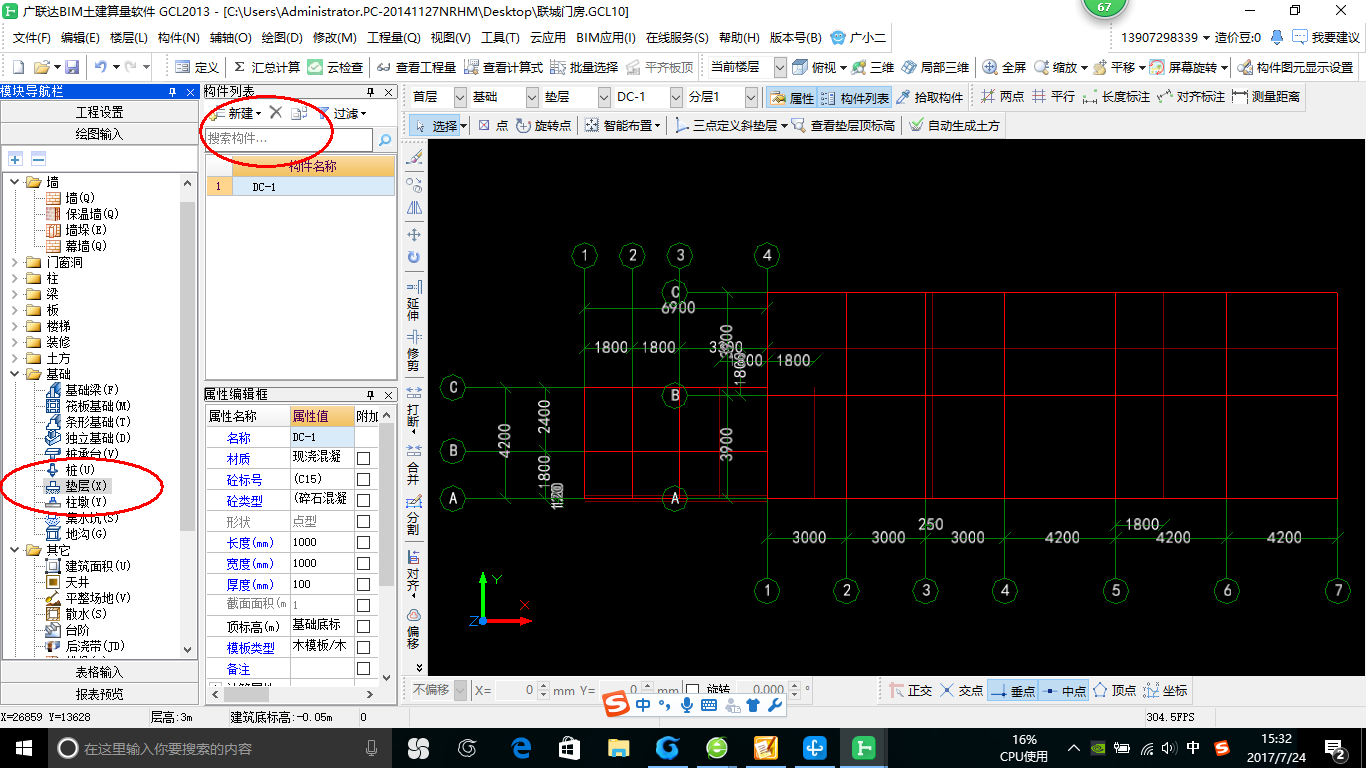Open the 分层1 layer dropdown

(x=751, y=98)
